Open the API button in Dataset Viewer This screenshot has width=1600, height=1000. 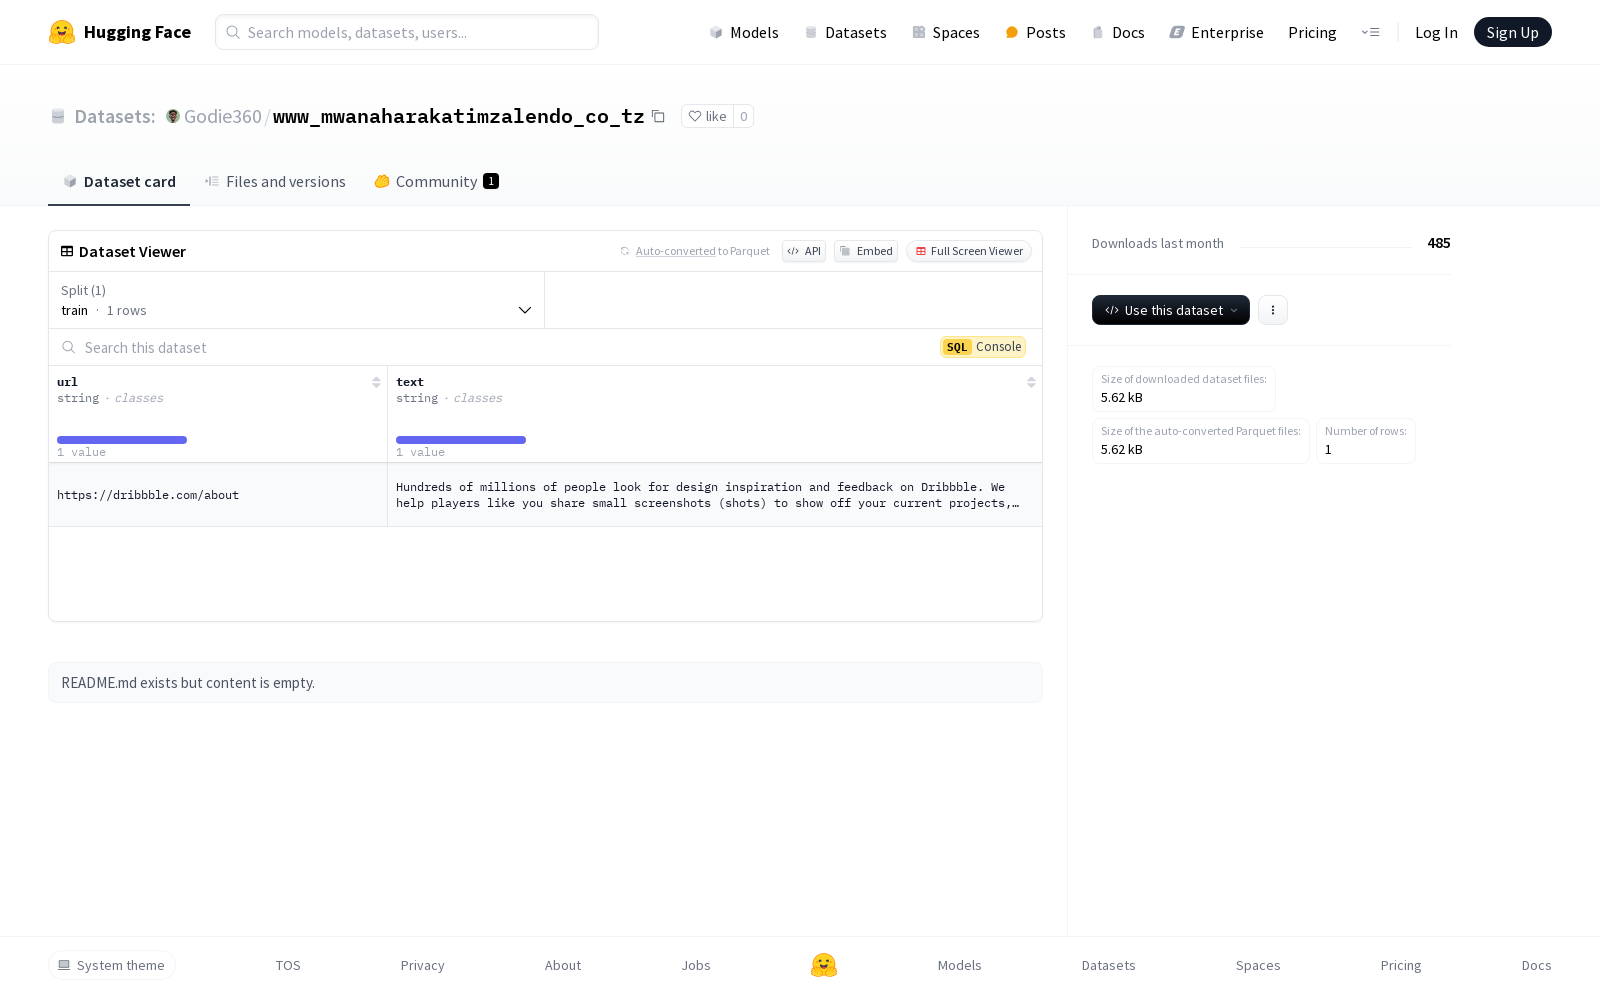click(804, 251)
